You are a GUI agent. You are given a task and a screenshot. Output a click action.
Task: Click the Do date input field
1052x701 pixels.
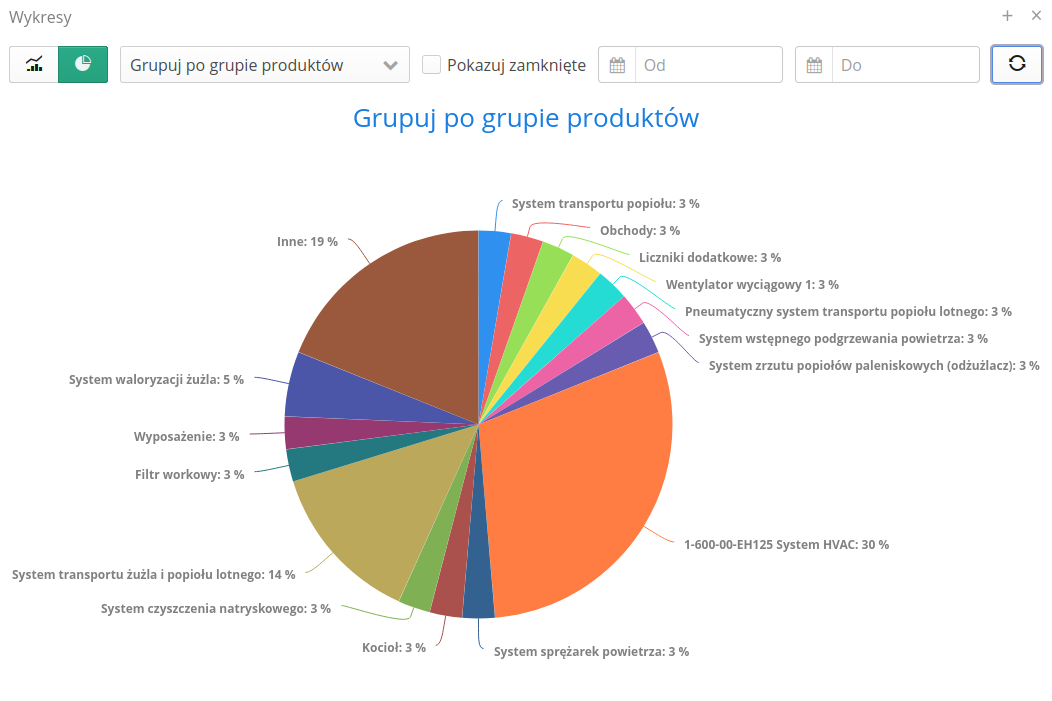pyautogui.click(x=905, y=65)
